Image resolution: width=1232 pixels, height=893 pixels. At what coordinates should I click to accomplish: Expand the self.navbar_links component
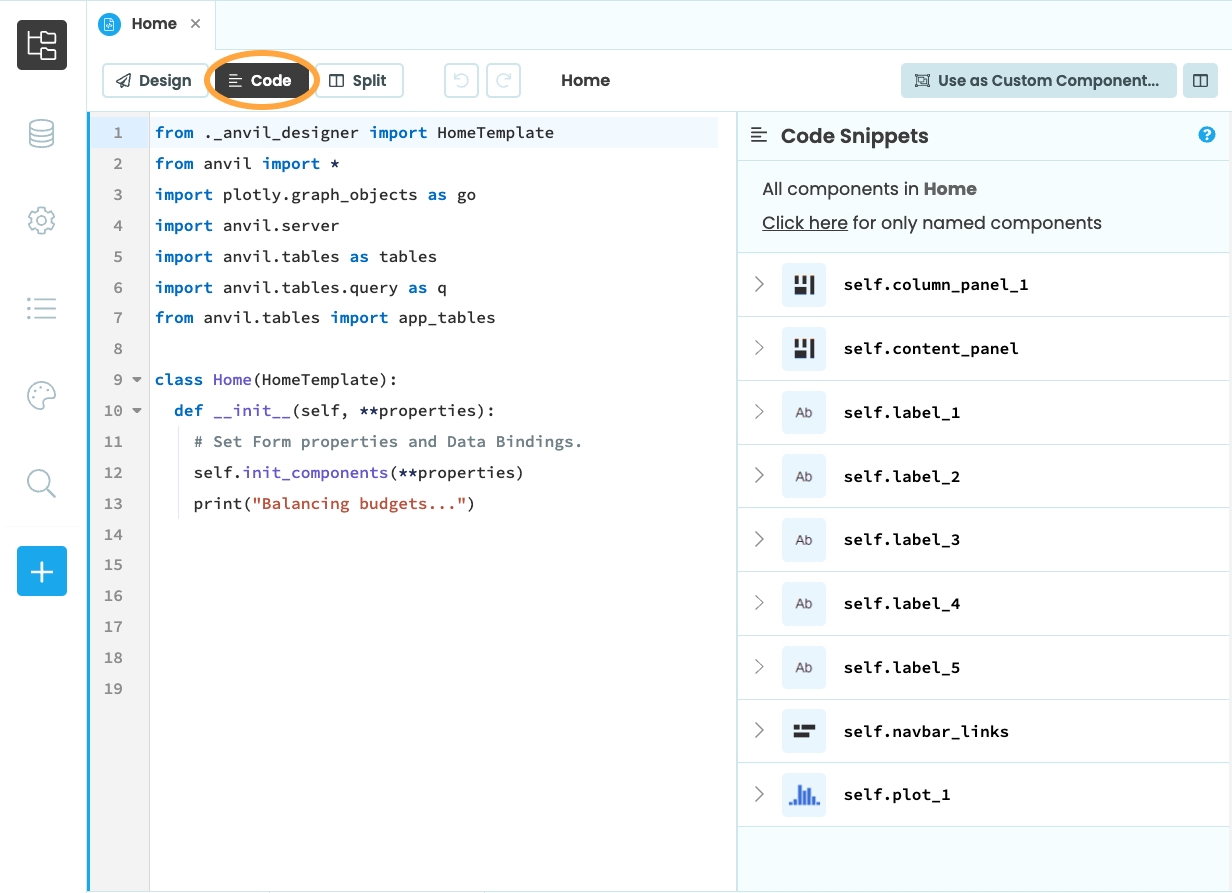click(x=758, y=731)
